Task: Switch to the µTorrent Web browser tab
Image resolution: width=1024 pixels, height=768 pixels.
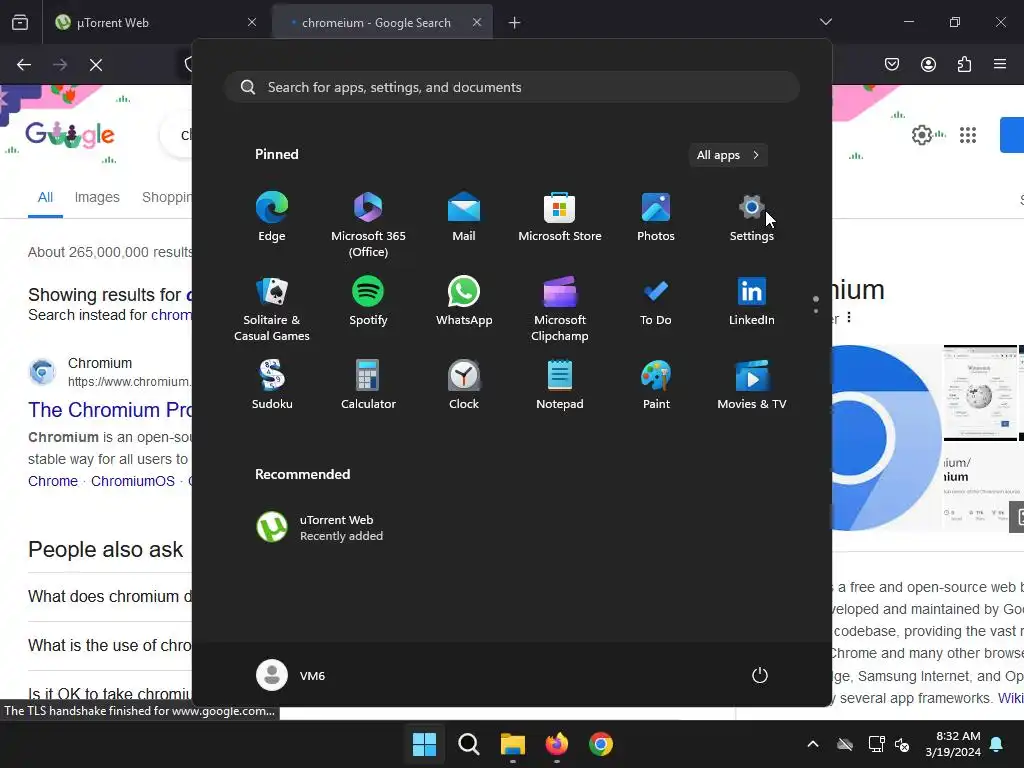Action: pyautogui.click(x=157, y=23)
